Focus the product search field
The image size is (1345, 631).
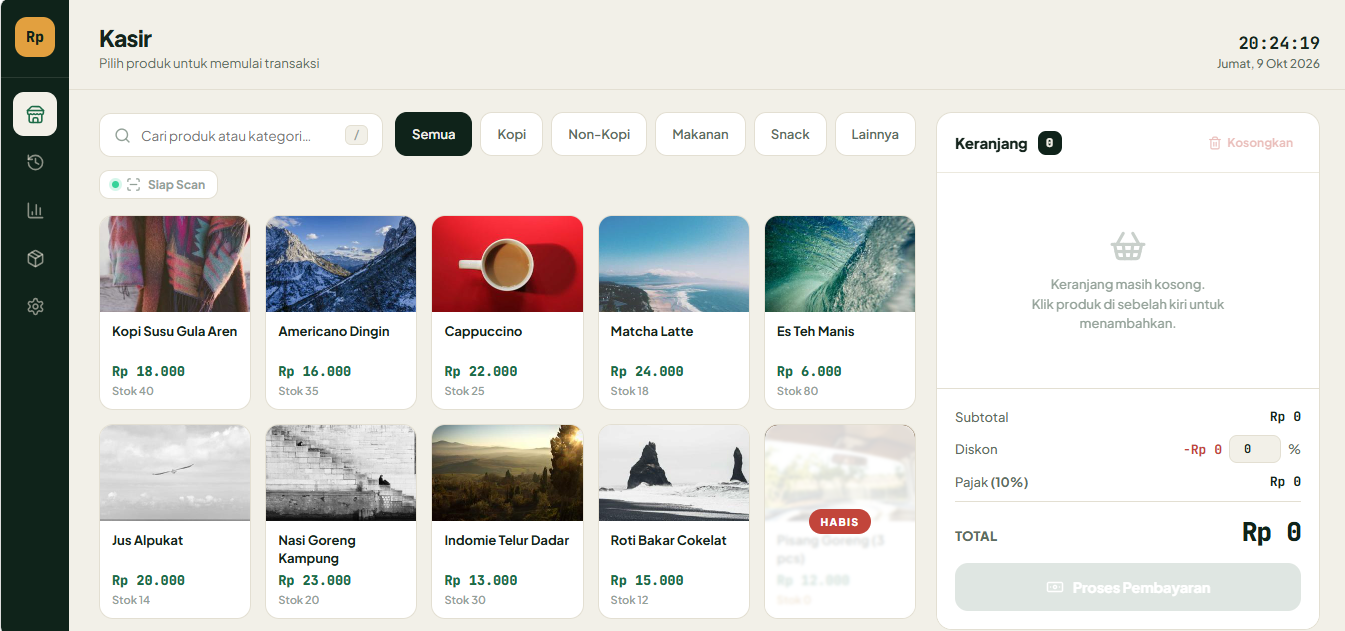[x=241, y=135]
